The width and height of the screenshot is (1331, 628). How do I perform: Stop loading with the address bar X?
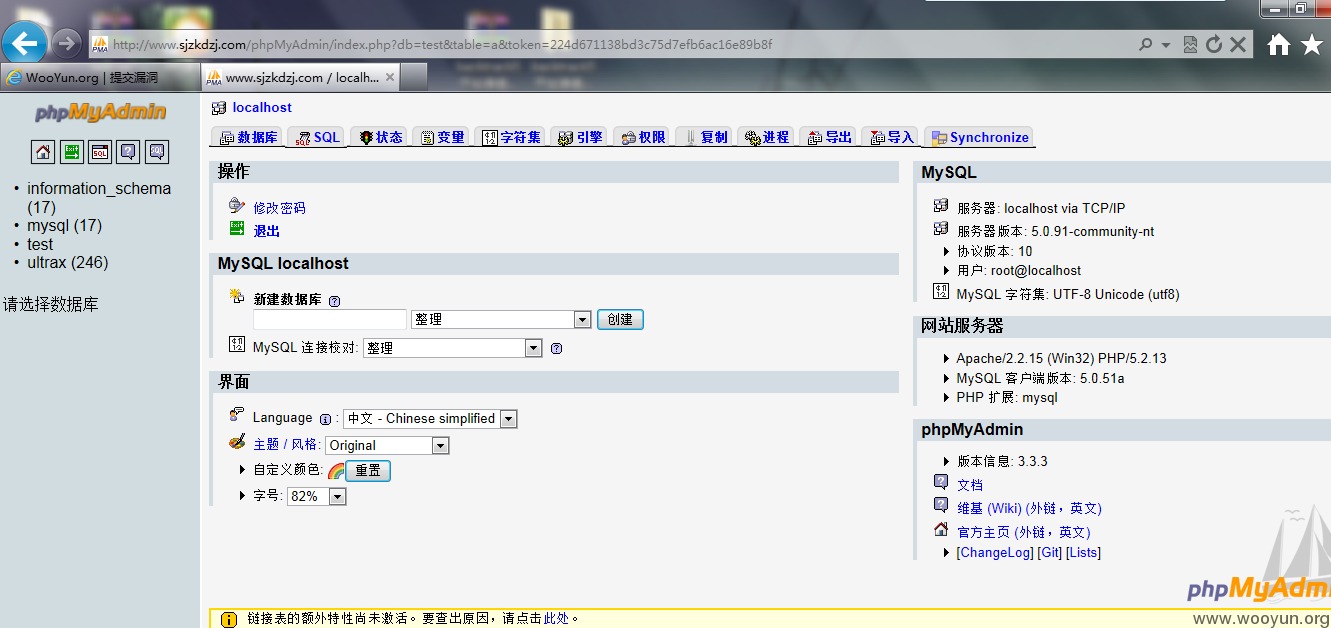(1238, 45)
